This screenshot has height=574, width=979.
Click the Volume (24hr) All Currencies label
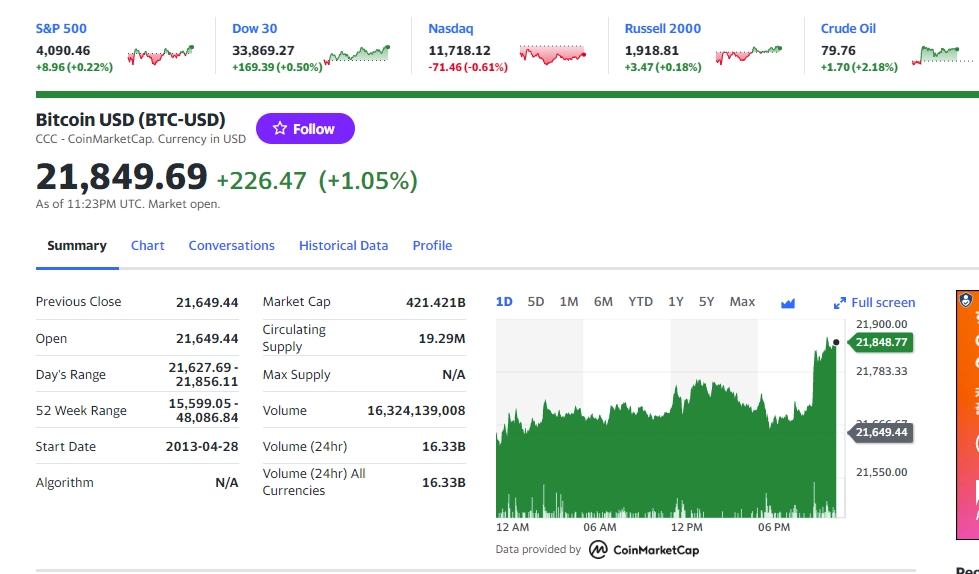point(314,482)
